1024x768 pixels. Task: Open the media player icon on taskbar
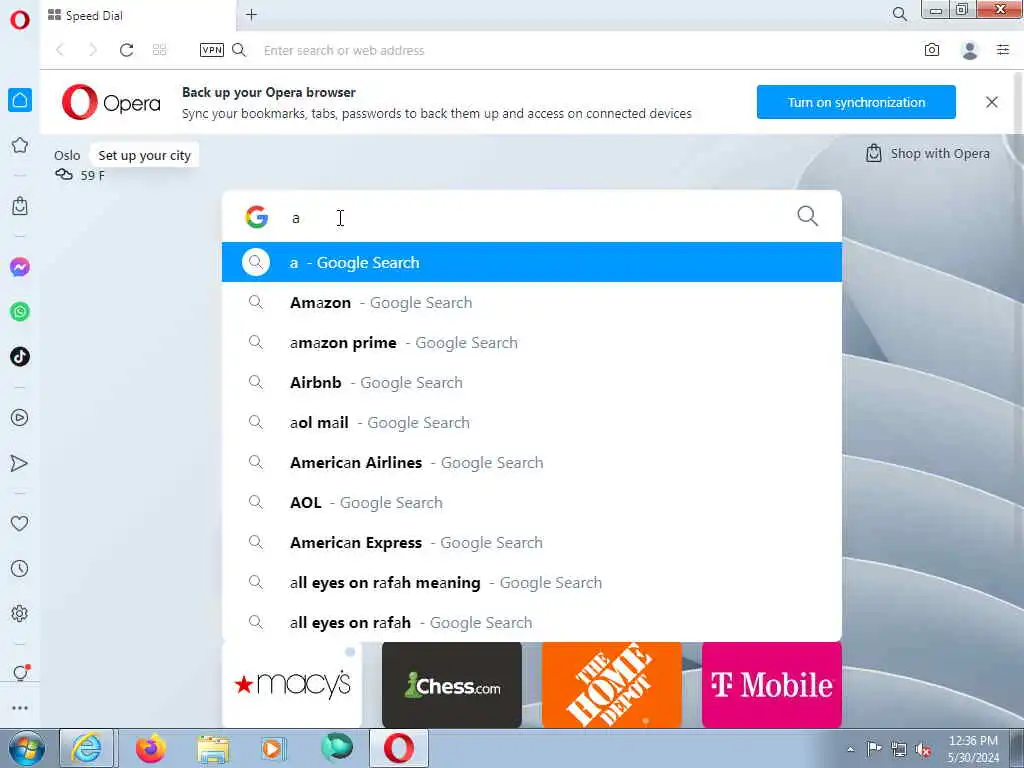[x=274, y=748]
